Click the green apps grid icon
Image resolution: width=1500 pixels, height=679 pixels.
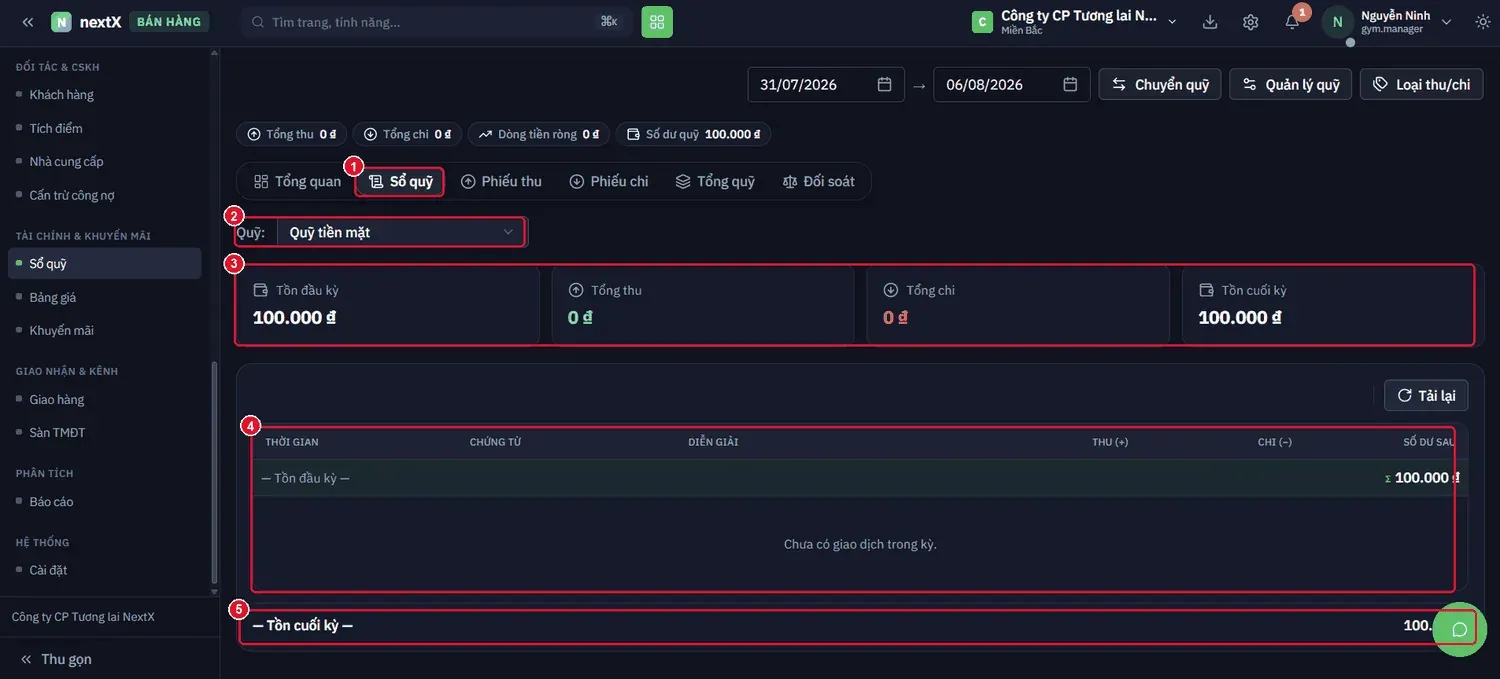click(657, 22)
